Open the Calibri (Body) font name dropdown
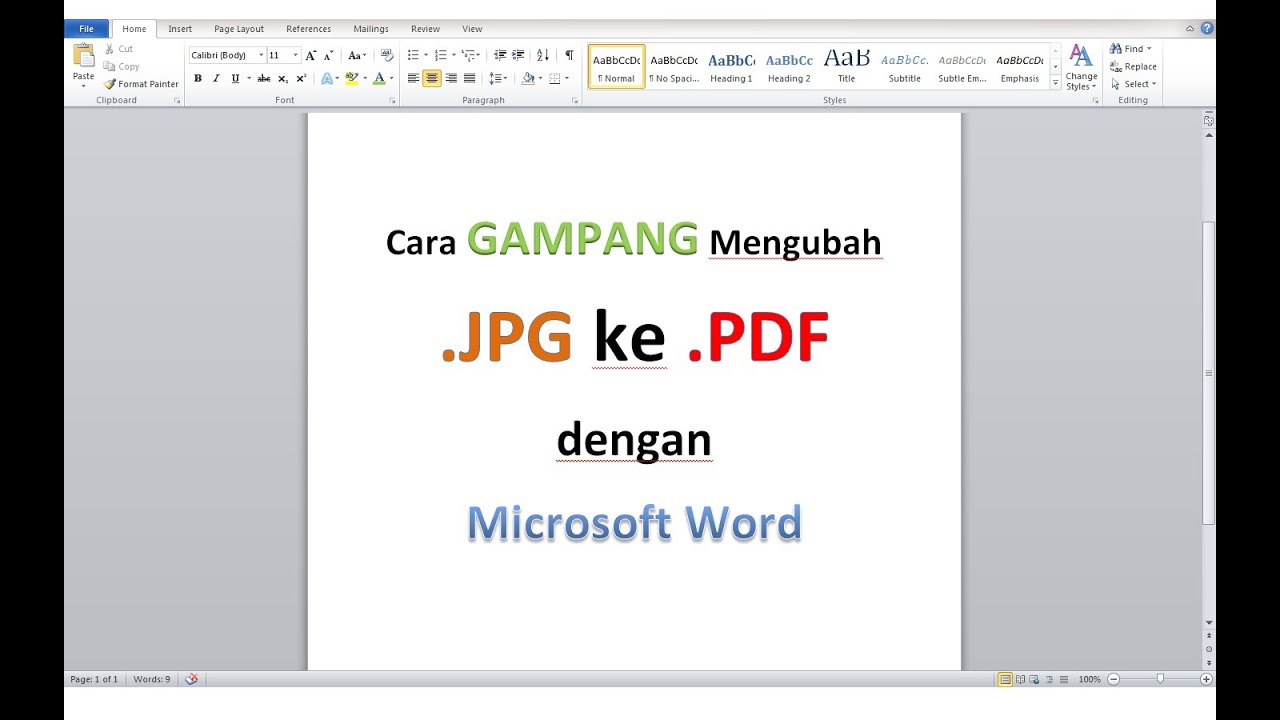 click(x=261, y=56)
